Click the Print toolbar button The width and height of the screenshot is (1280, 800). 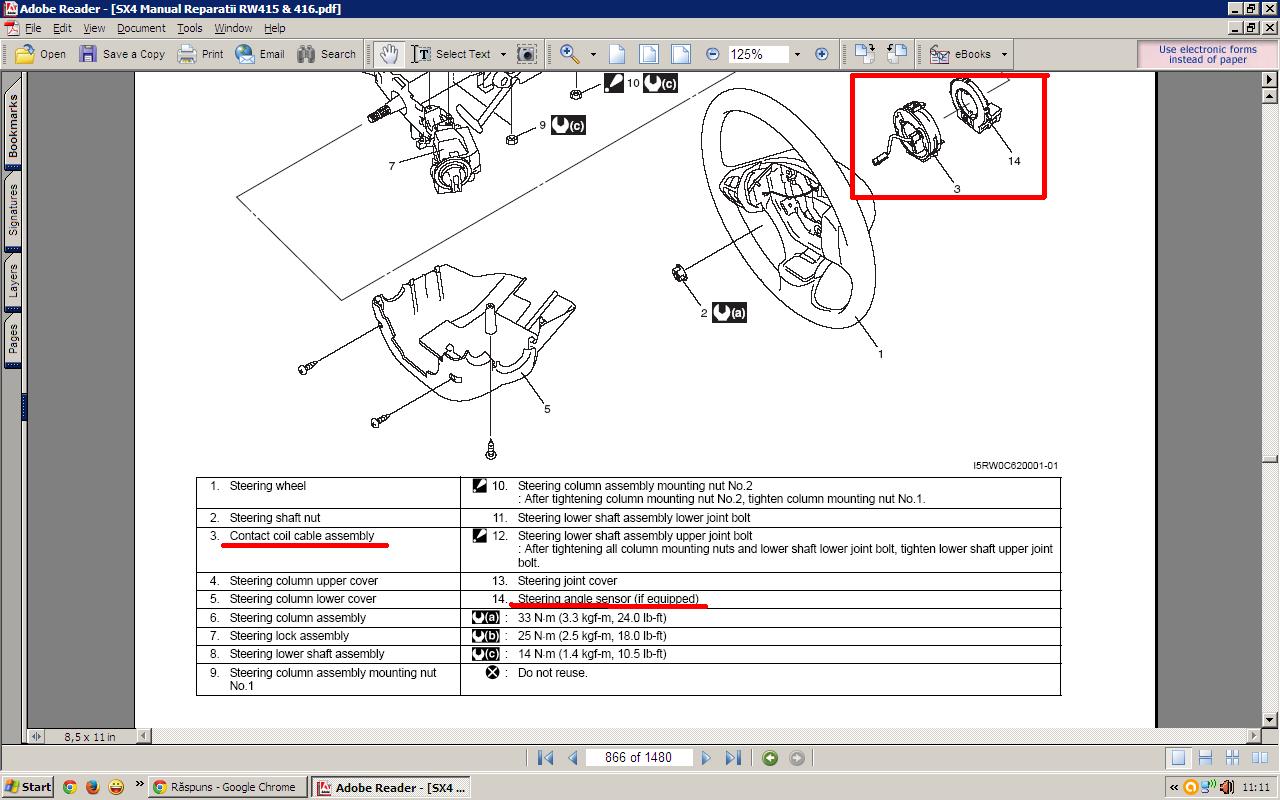200,54
